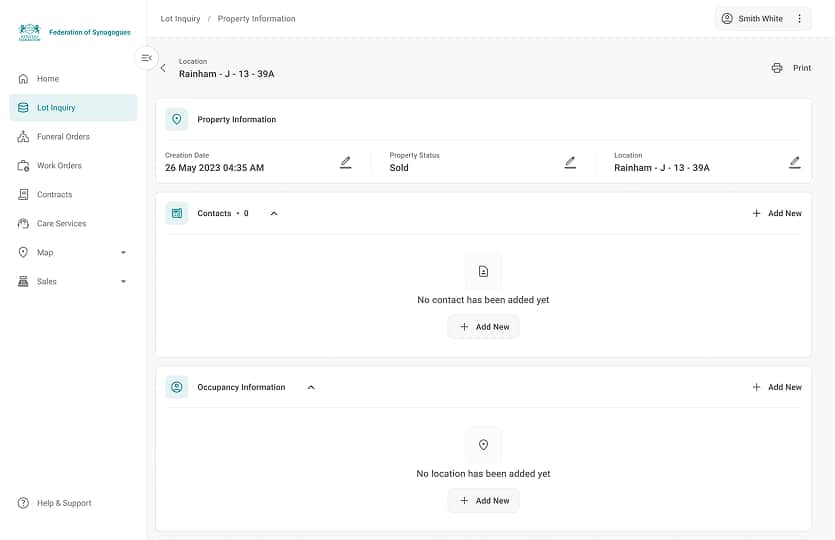Screen dimensions: 835x540
Task: Expand the Sales submenu arrow
Action: point(123,282)
